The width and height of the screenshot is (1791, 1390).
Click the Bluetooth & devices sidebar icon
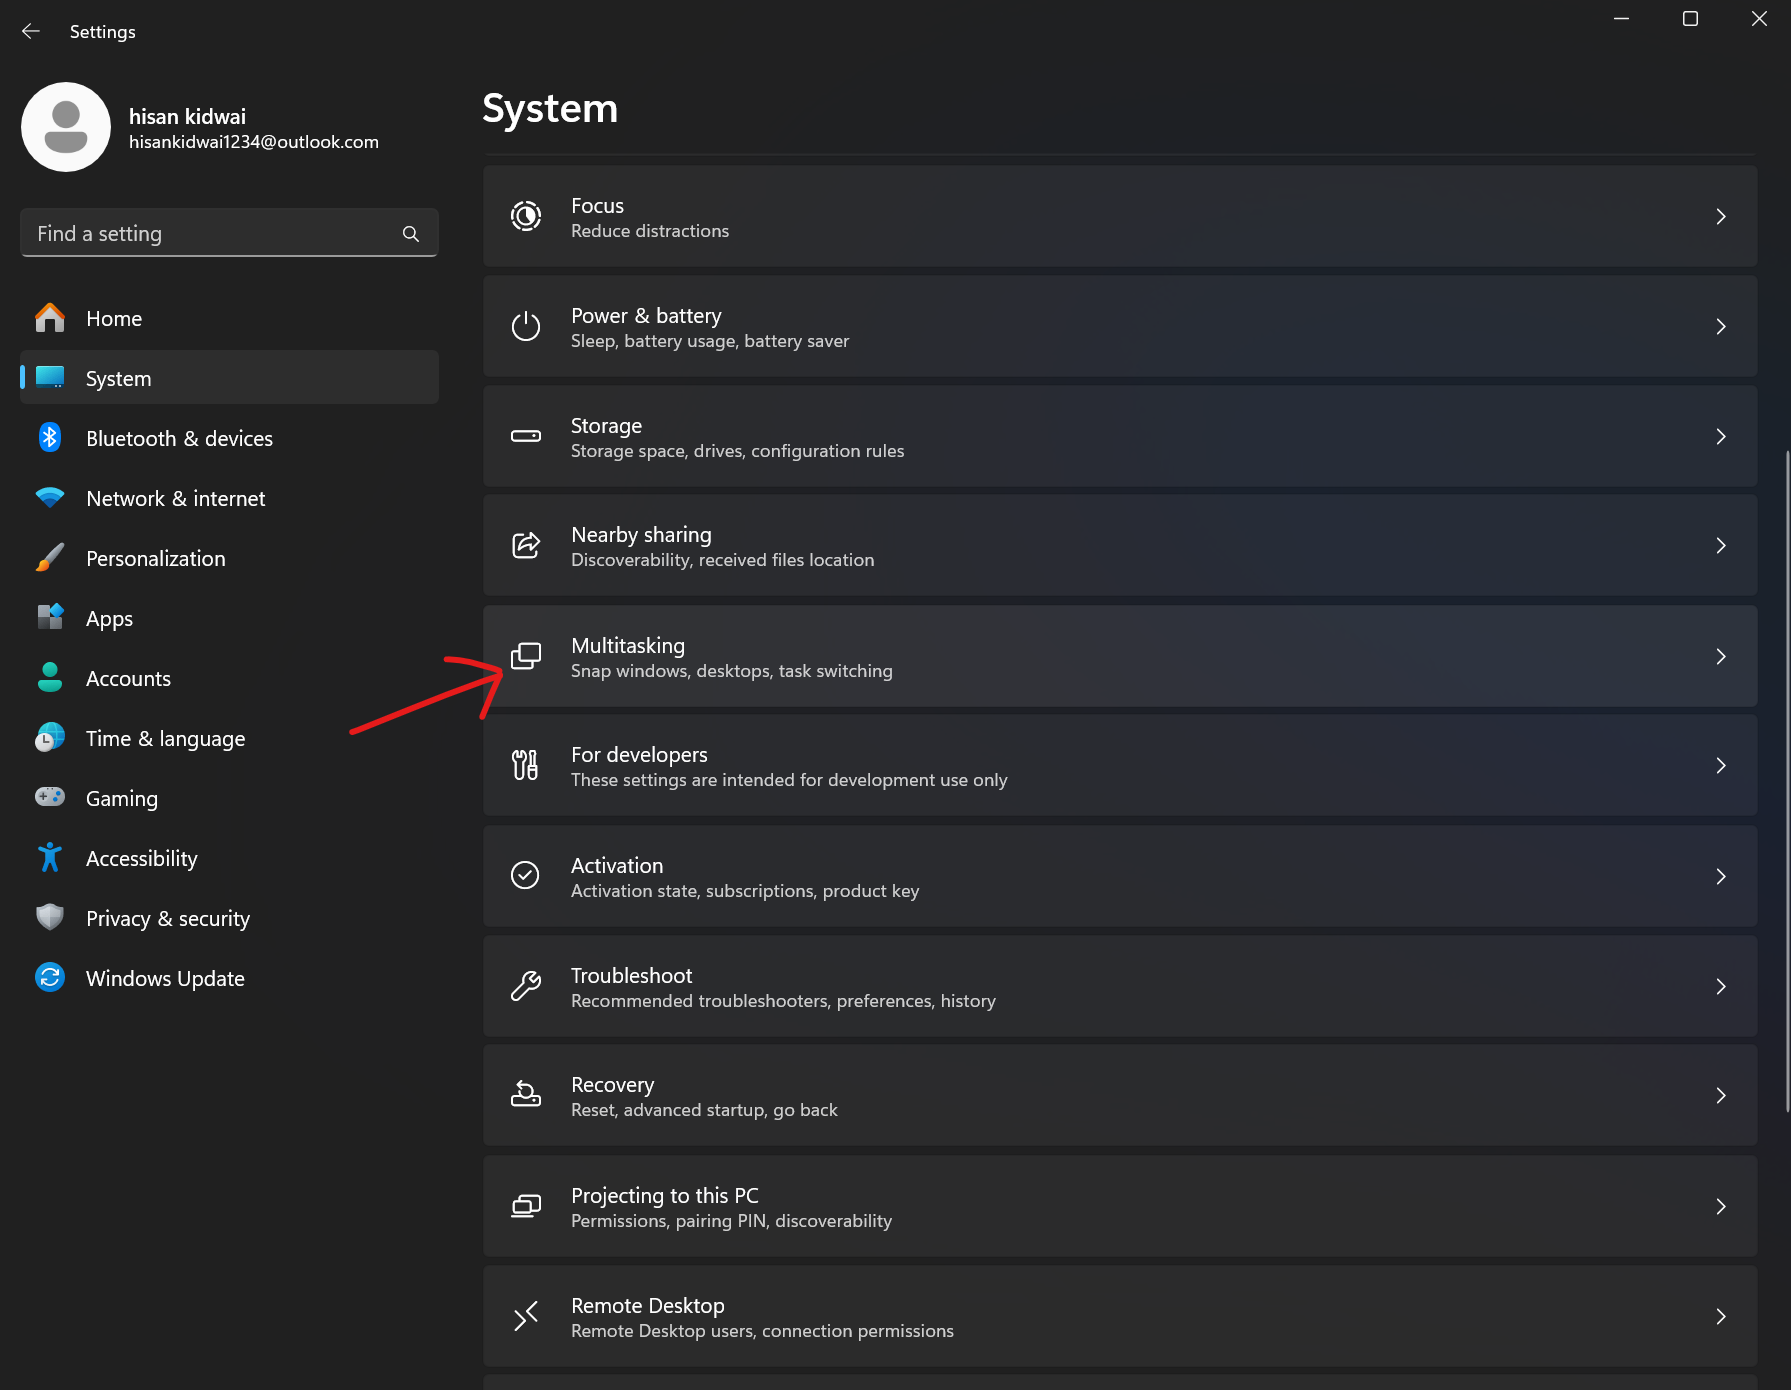point(49,438)
